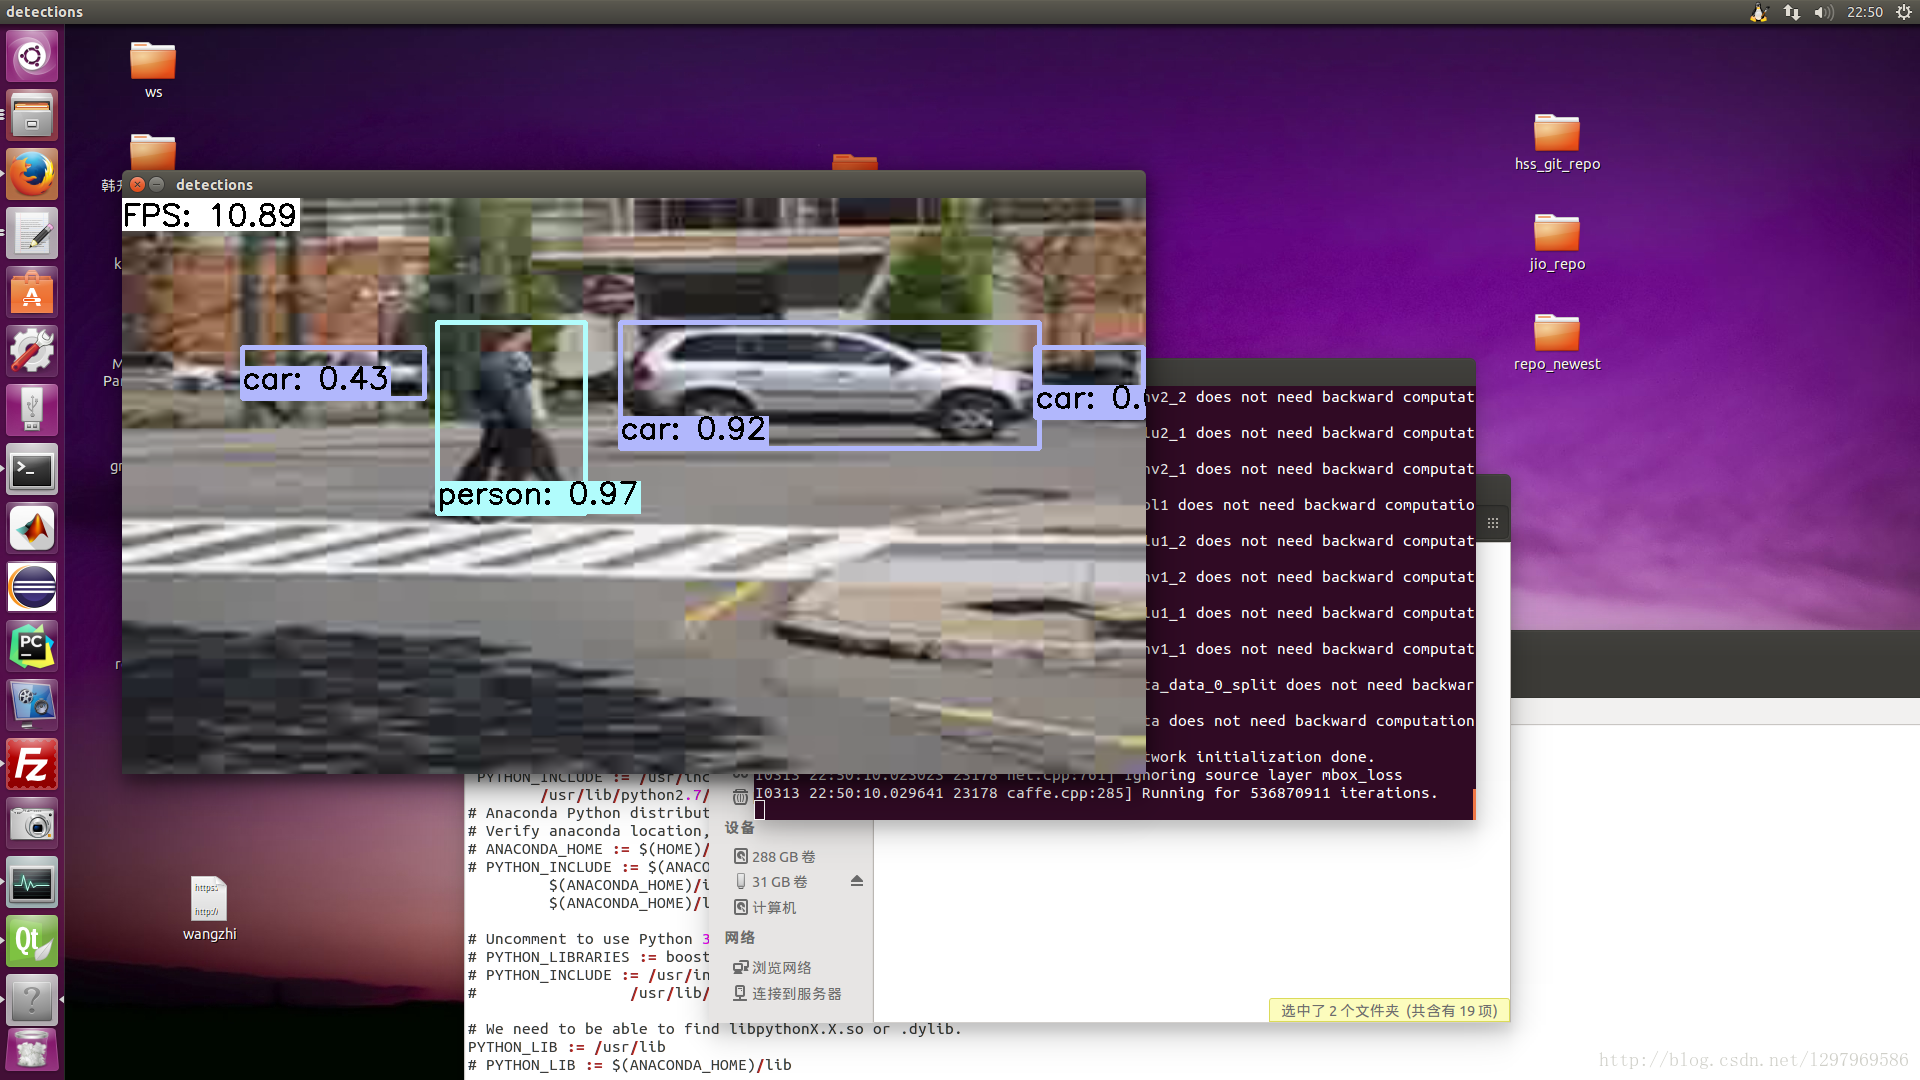Click the 'We need to be able to find libpythonX.X.so' line

click(715, 1029)
